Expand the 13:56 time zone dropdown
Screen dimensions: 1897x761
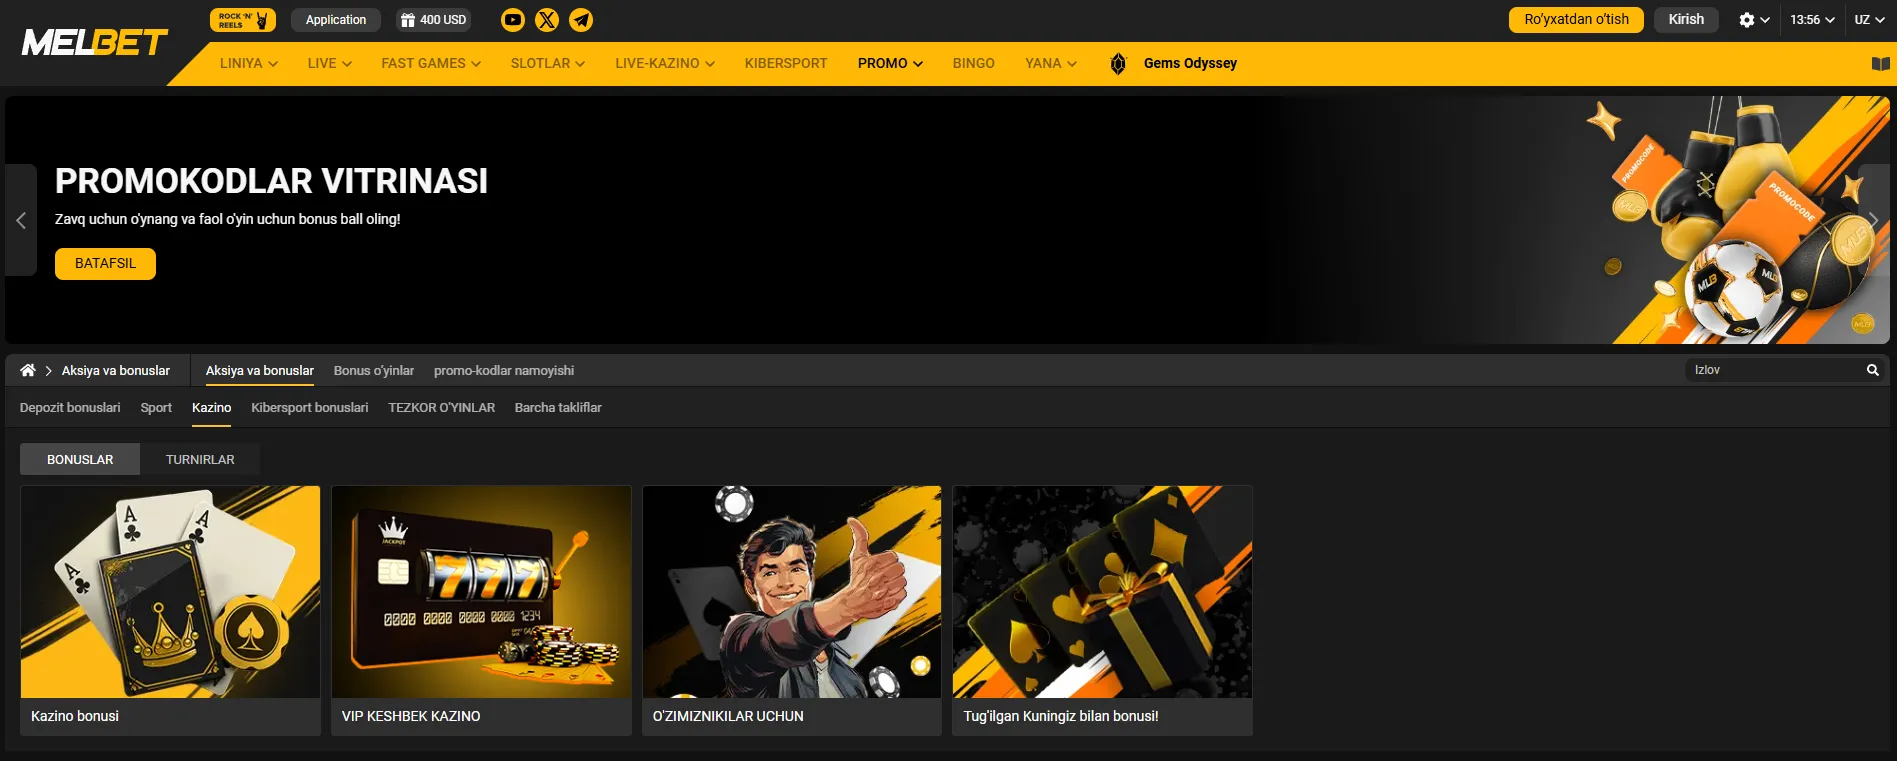point(1811,20)
